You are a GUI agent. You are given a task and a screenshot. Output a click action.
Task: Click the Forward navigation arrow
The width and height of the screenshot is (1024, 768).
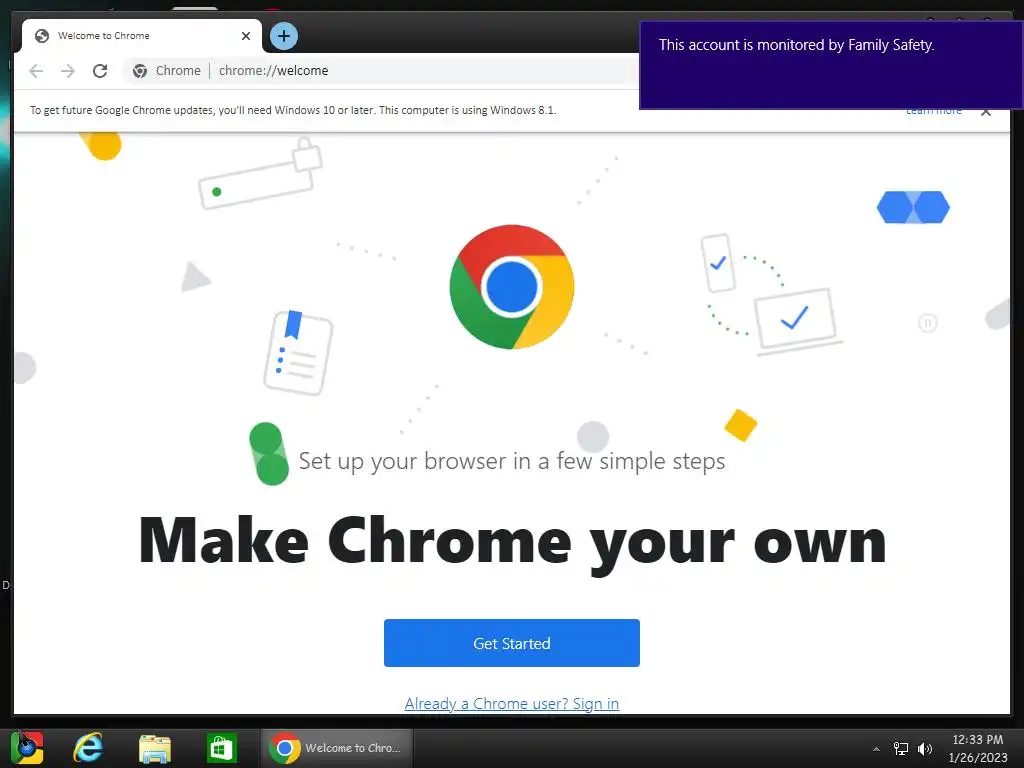(68, 71)
